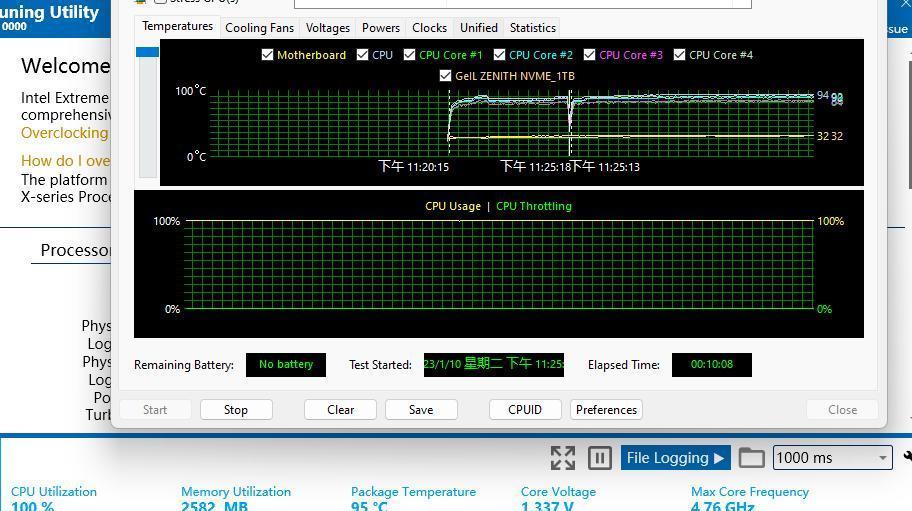Viewport: 912px width, 511px height.
Task: Click the Clear button
Action: 340,410
